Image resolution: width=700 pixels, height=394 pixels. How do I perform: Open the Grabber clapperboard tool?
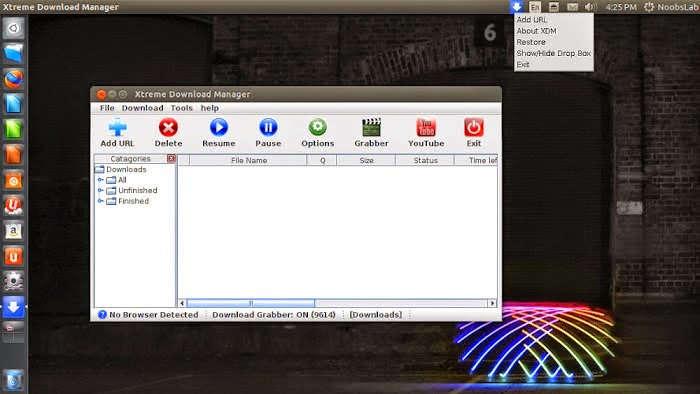[x=371, y=128]
